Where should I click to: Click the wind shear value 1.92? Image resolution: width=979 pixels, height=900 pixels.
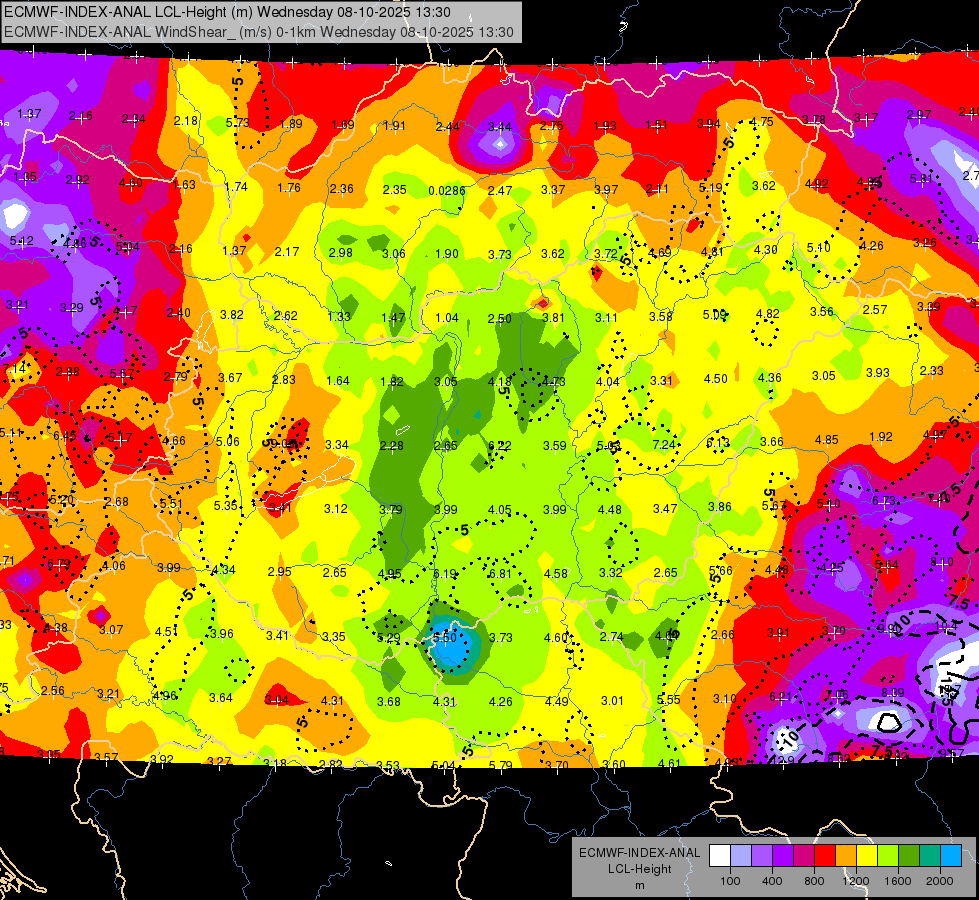[880, 437]
